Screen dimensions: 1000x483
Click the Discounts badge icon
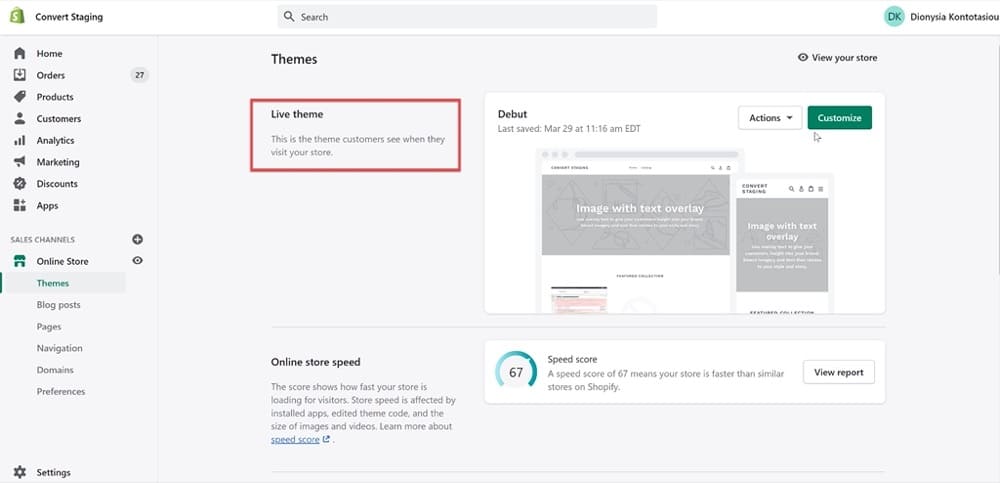[19, 184]
